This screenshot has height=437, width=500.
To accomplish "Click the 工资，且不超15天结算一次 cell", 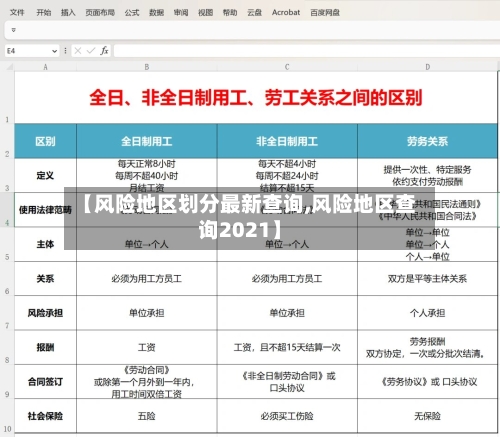I will (x=287, y=347).
